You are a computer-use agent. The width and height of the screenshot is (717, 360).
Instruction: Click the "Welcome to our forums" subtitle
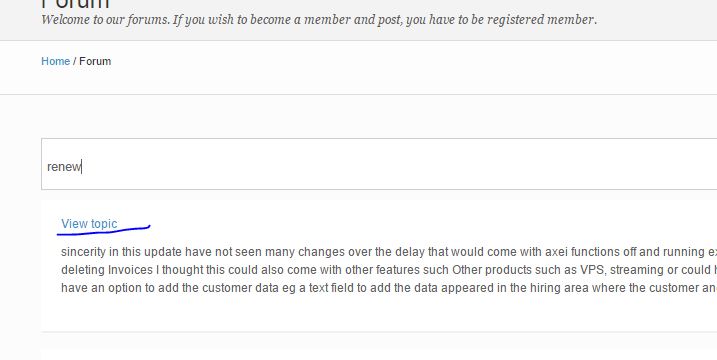click(x=319, y=20)
